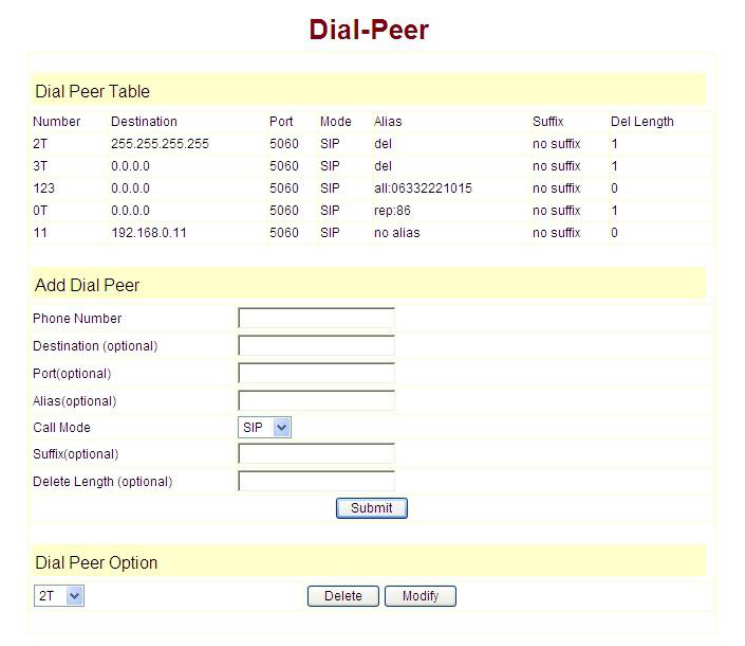Click the 'del' alias in the 3T row

(383, 166)
